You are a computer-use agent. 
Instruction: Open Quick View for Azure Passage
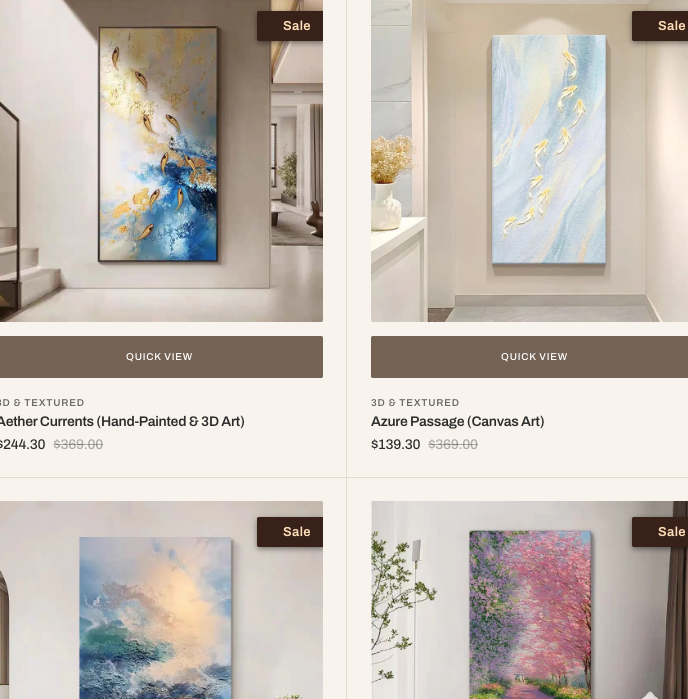tap(529, 357)
